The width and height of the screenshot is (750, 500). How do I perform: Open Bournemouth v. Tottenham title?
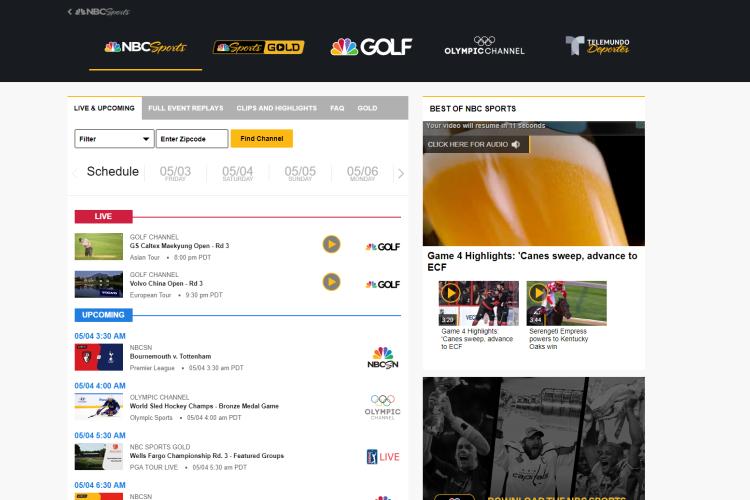point(170,356)
